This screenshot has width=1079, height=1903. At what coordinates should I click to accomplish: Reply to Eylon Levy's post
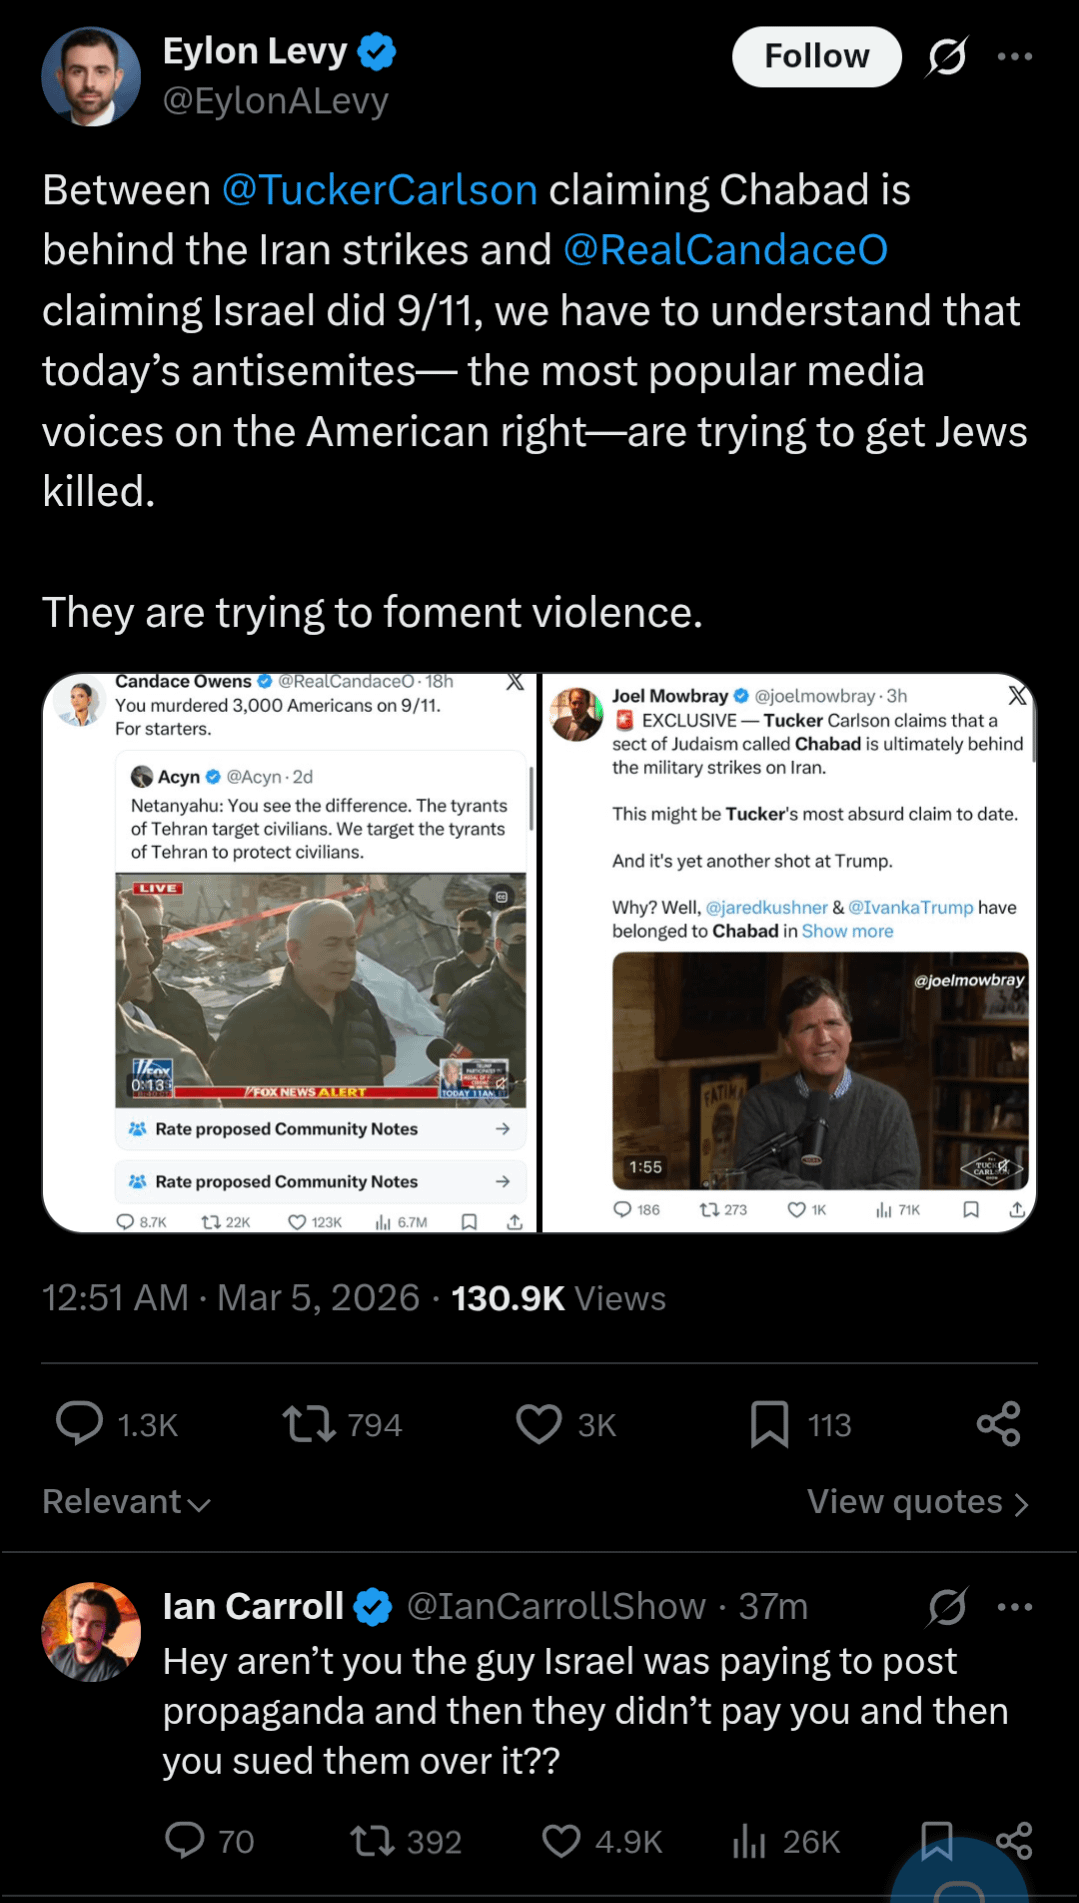click(x=80, y=1423)
